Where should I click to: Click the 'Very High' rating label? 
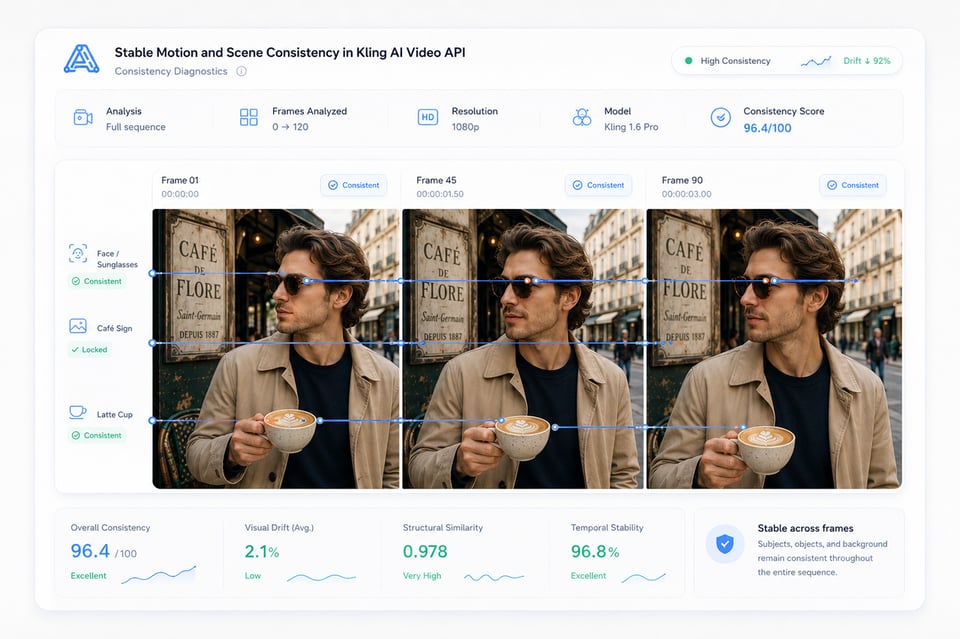coord(422,576)
